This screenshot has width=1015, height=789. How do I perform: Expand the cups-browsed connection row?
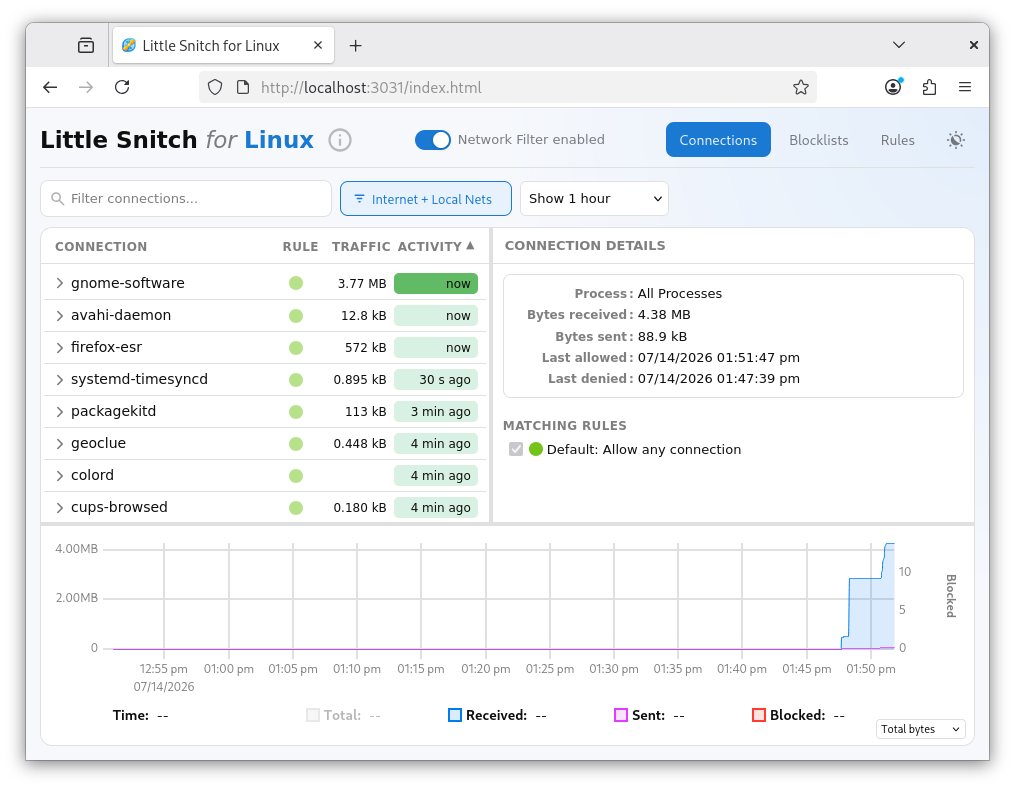[60, 508]
